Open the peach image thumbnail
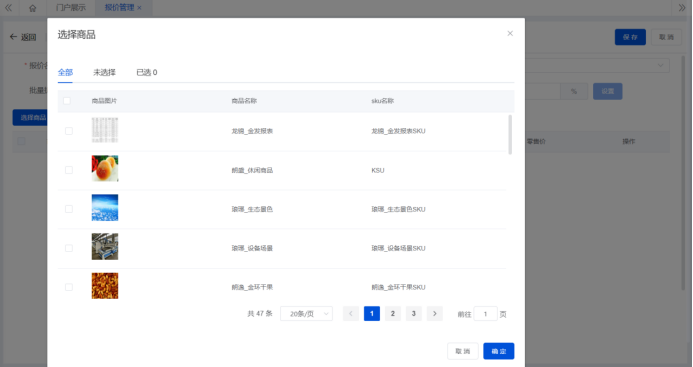The height and width of the screenshot is (367, 693). coord(105,168)
